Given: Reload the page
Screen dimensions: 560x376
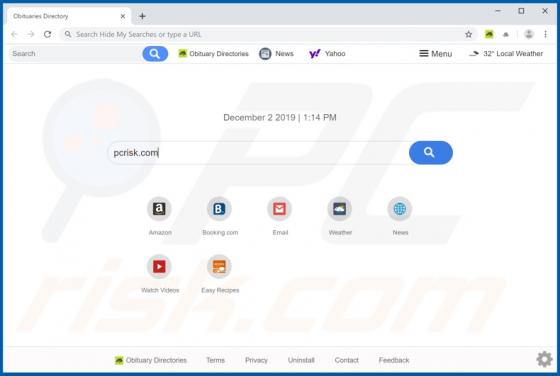Looking at the screenshot, I should 48,34.
